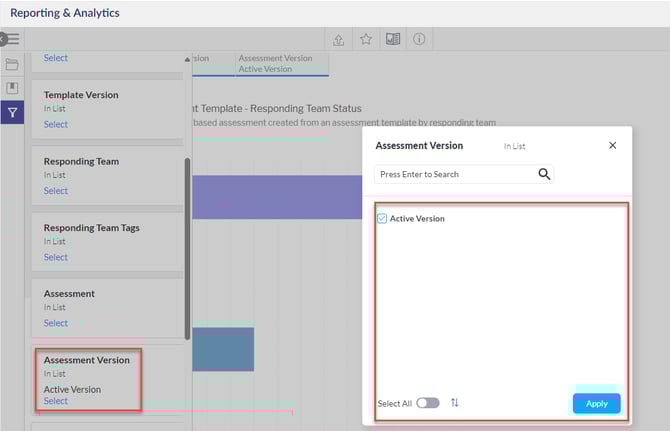Click the bookmark icon in left sidebar
The height and width of the screenshot is (431, 670).
[x=12, y=88]
